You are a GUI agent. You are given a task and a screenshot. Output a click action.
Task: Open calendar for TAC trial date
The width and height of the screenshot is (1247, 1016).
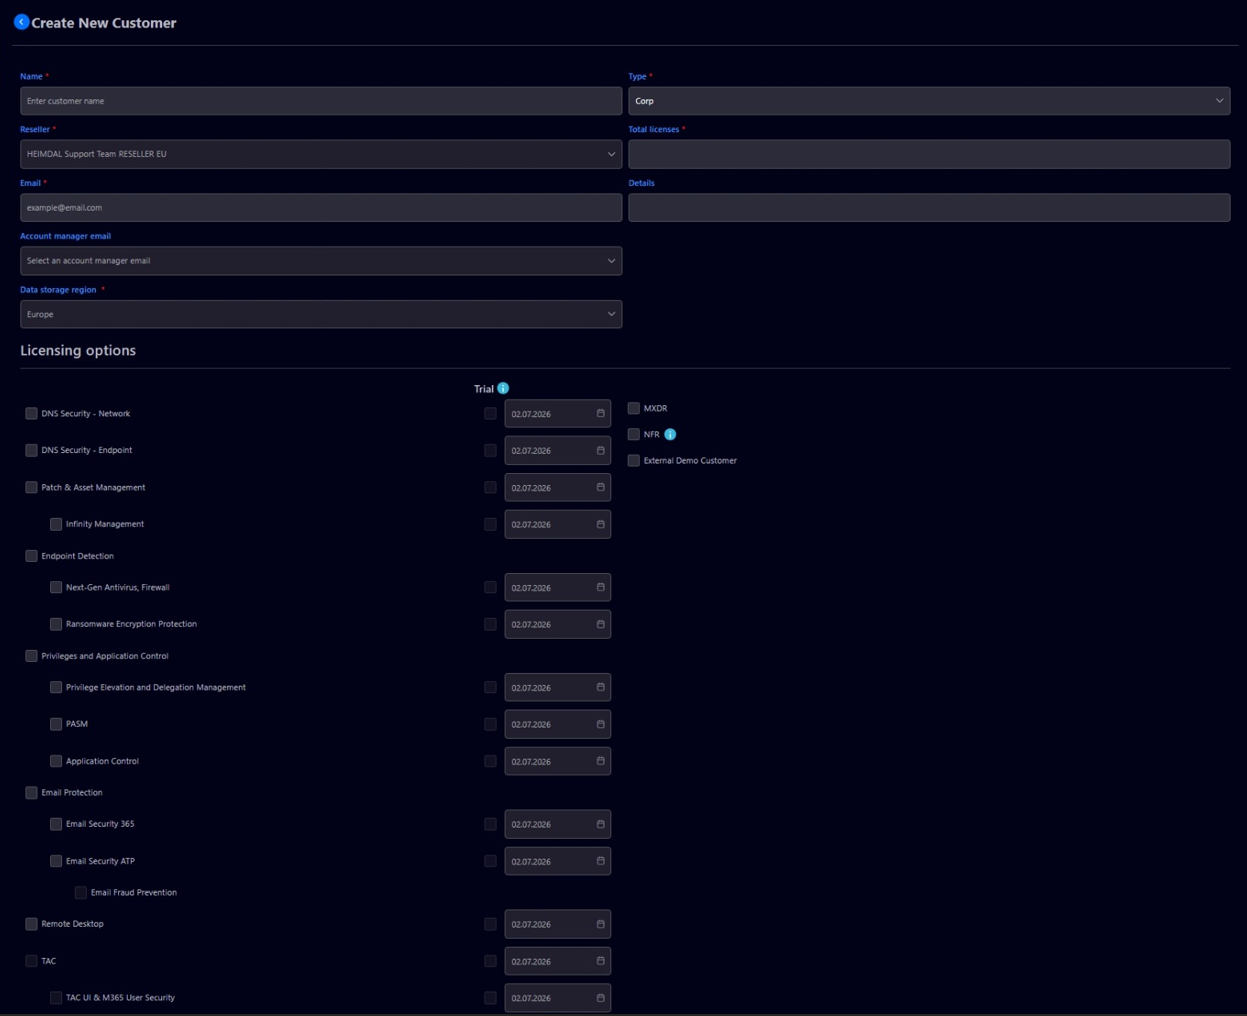click(x=600, y=961)
